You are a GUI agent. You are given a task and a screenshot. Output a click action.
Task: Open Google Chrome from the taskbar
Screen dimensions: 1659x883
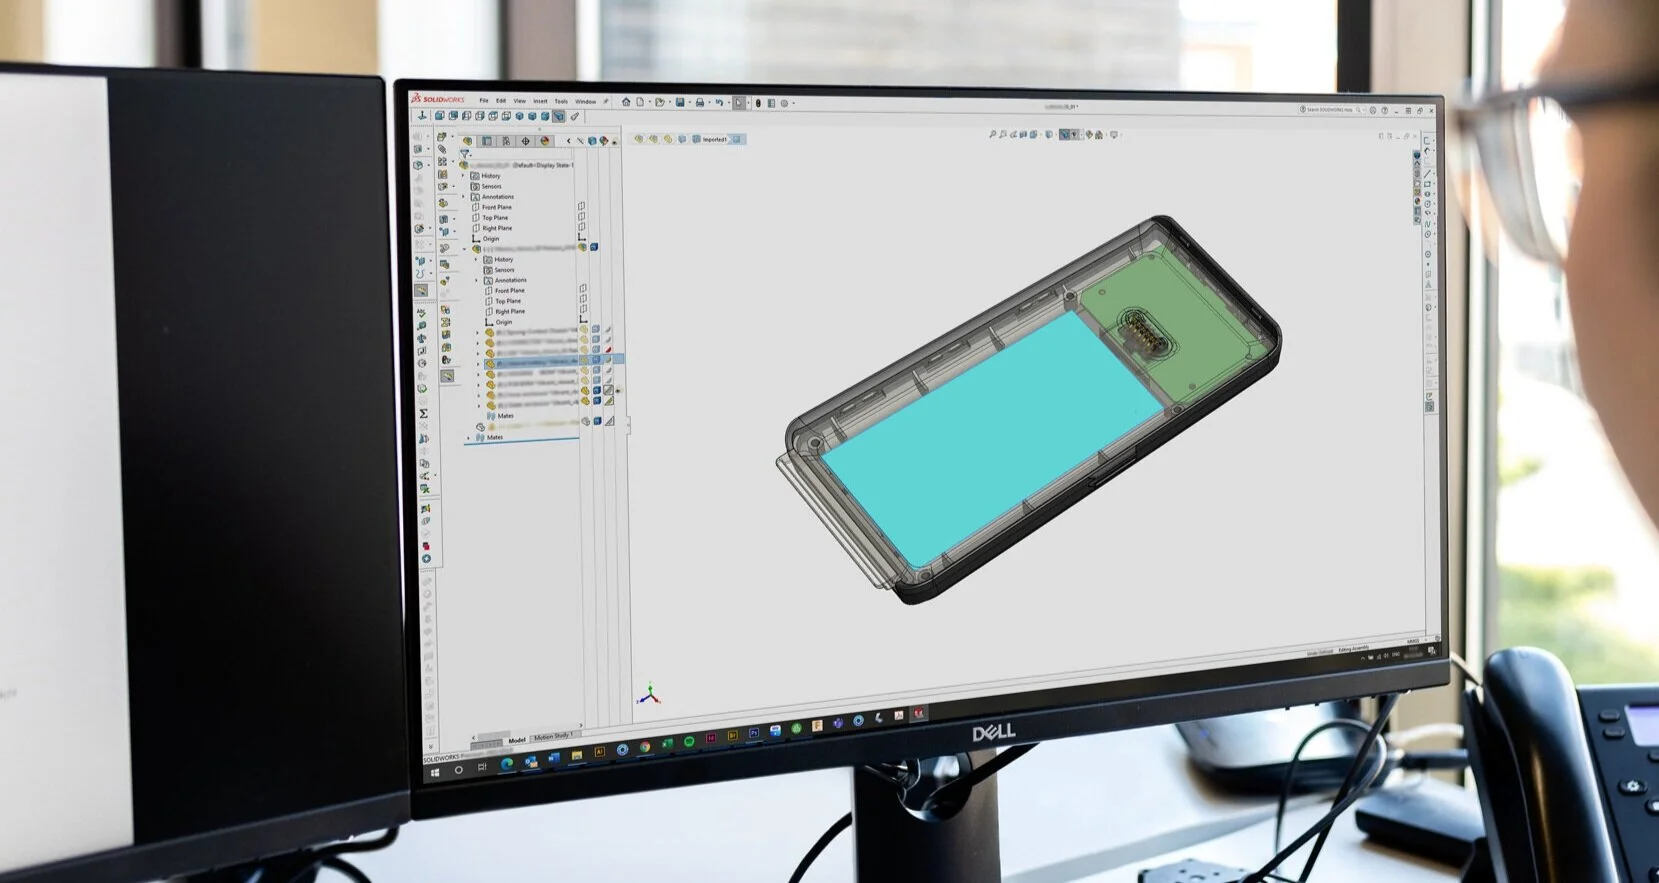pyautogui.click(x=645, y=747)
